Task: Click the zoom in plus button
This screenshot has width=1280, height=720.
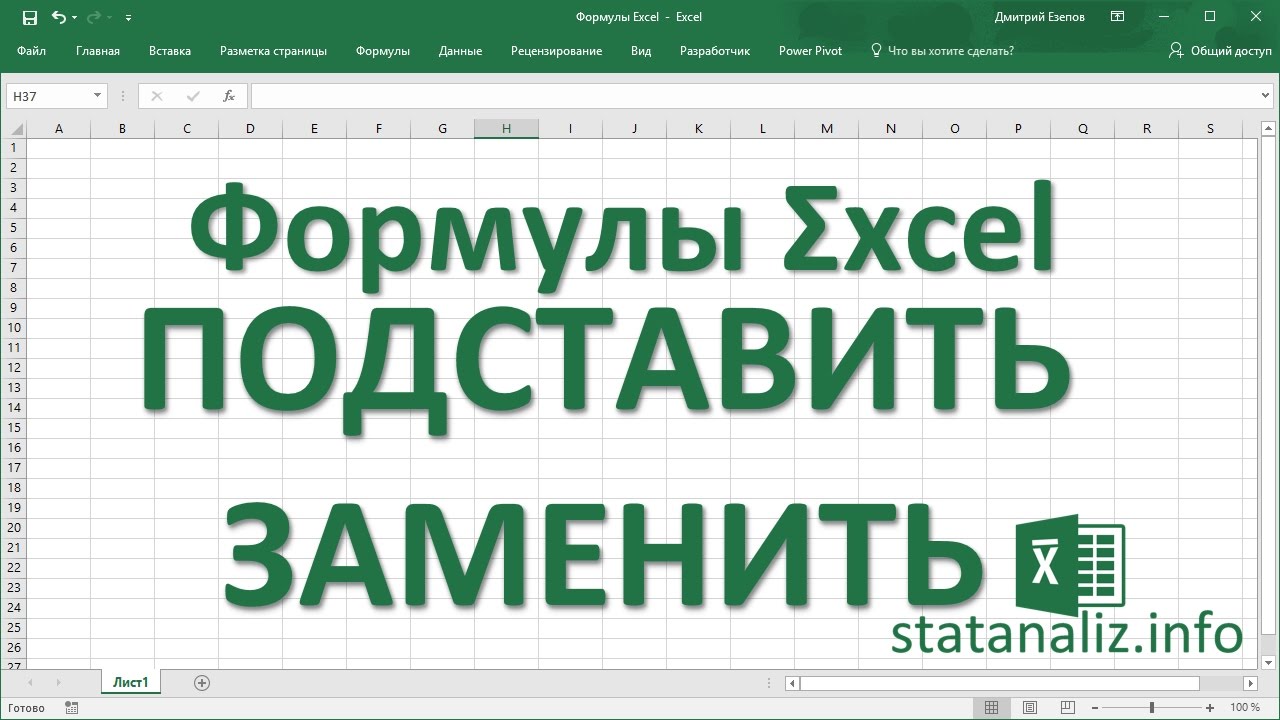Action: coord(1210,708)
